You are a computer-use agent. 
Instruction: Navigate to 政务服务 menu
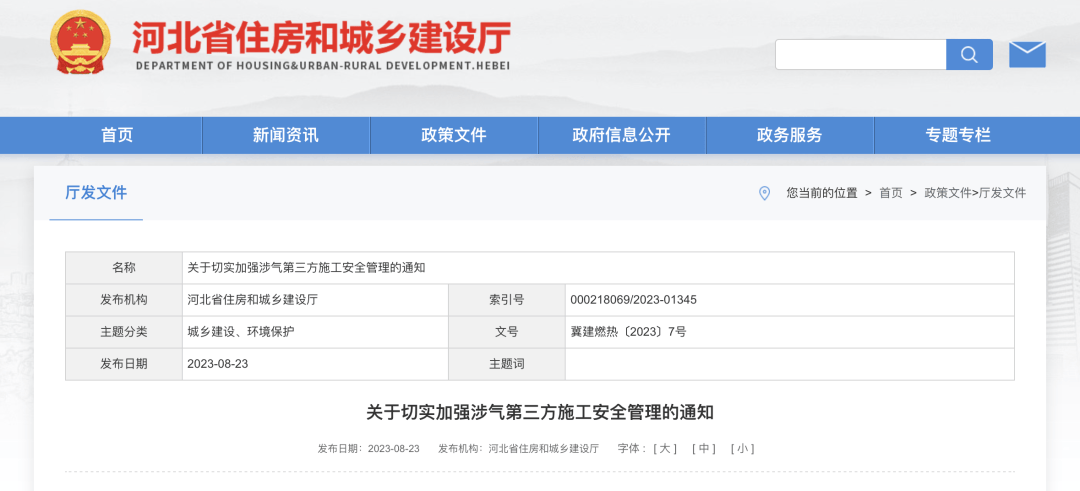[789, 135]
